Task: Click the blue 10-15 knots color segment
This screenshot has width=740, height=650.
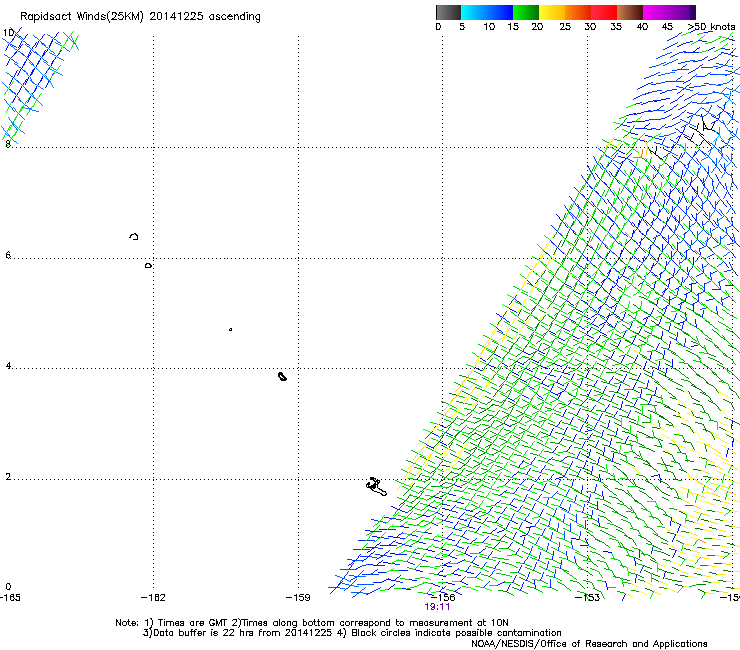Action: pos(500,12)
